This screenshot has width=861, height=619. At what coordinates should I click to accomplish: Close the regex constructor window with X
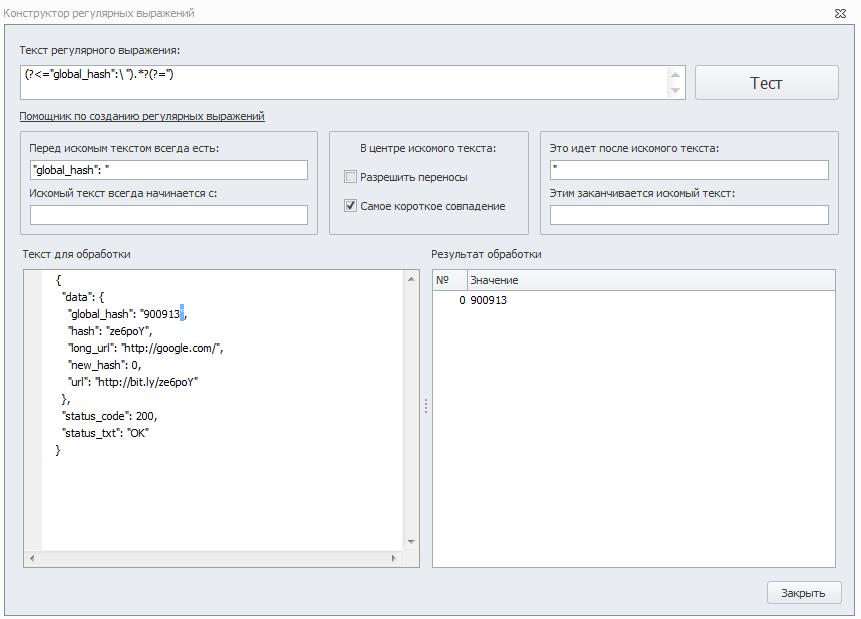click(840, 13)
